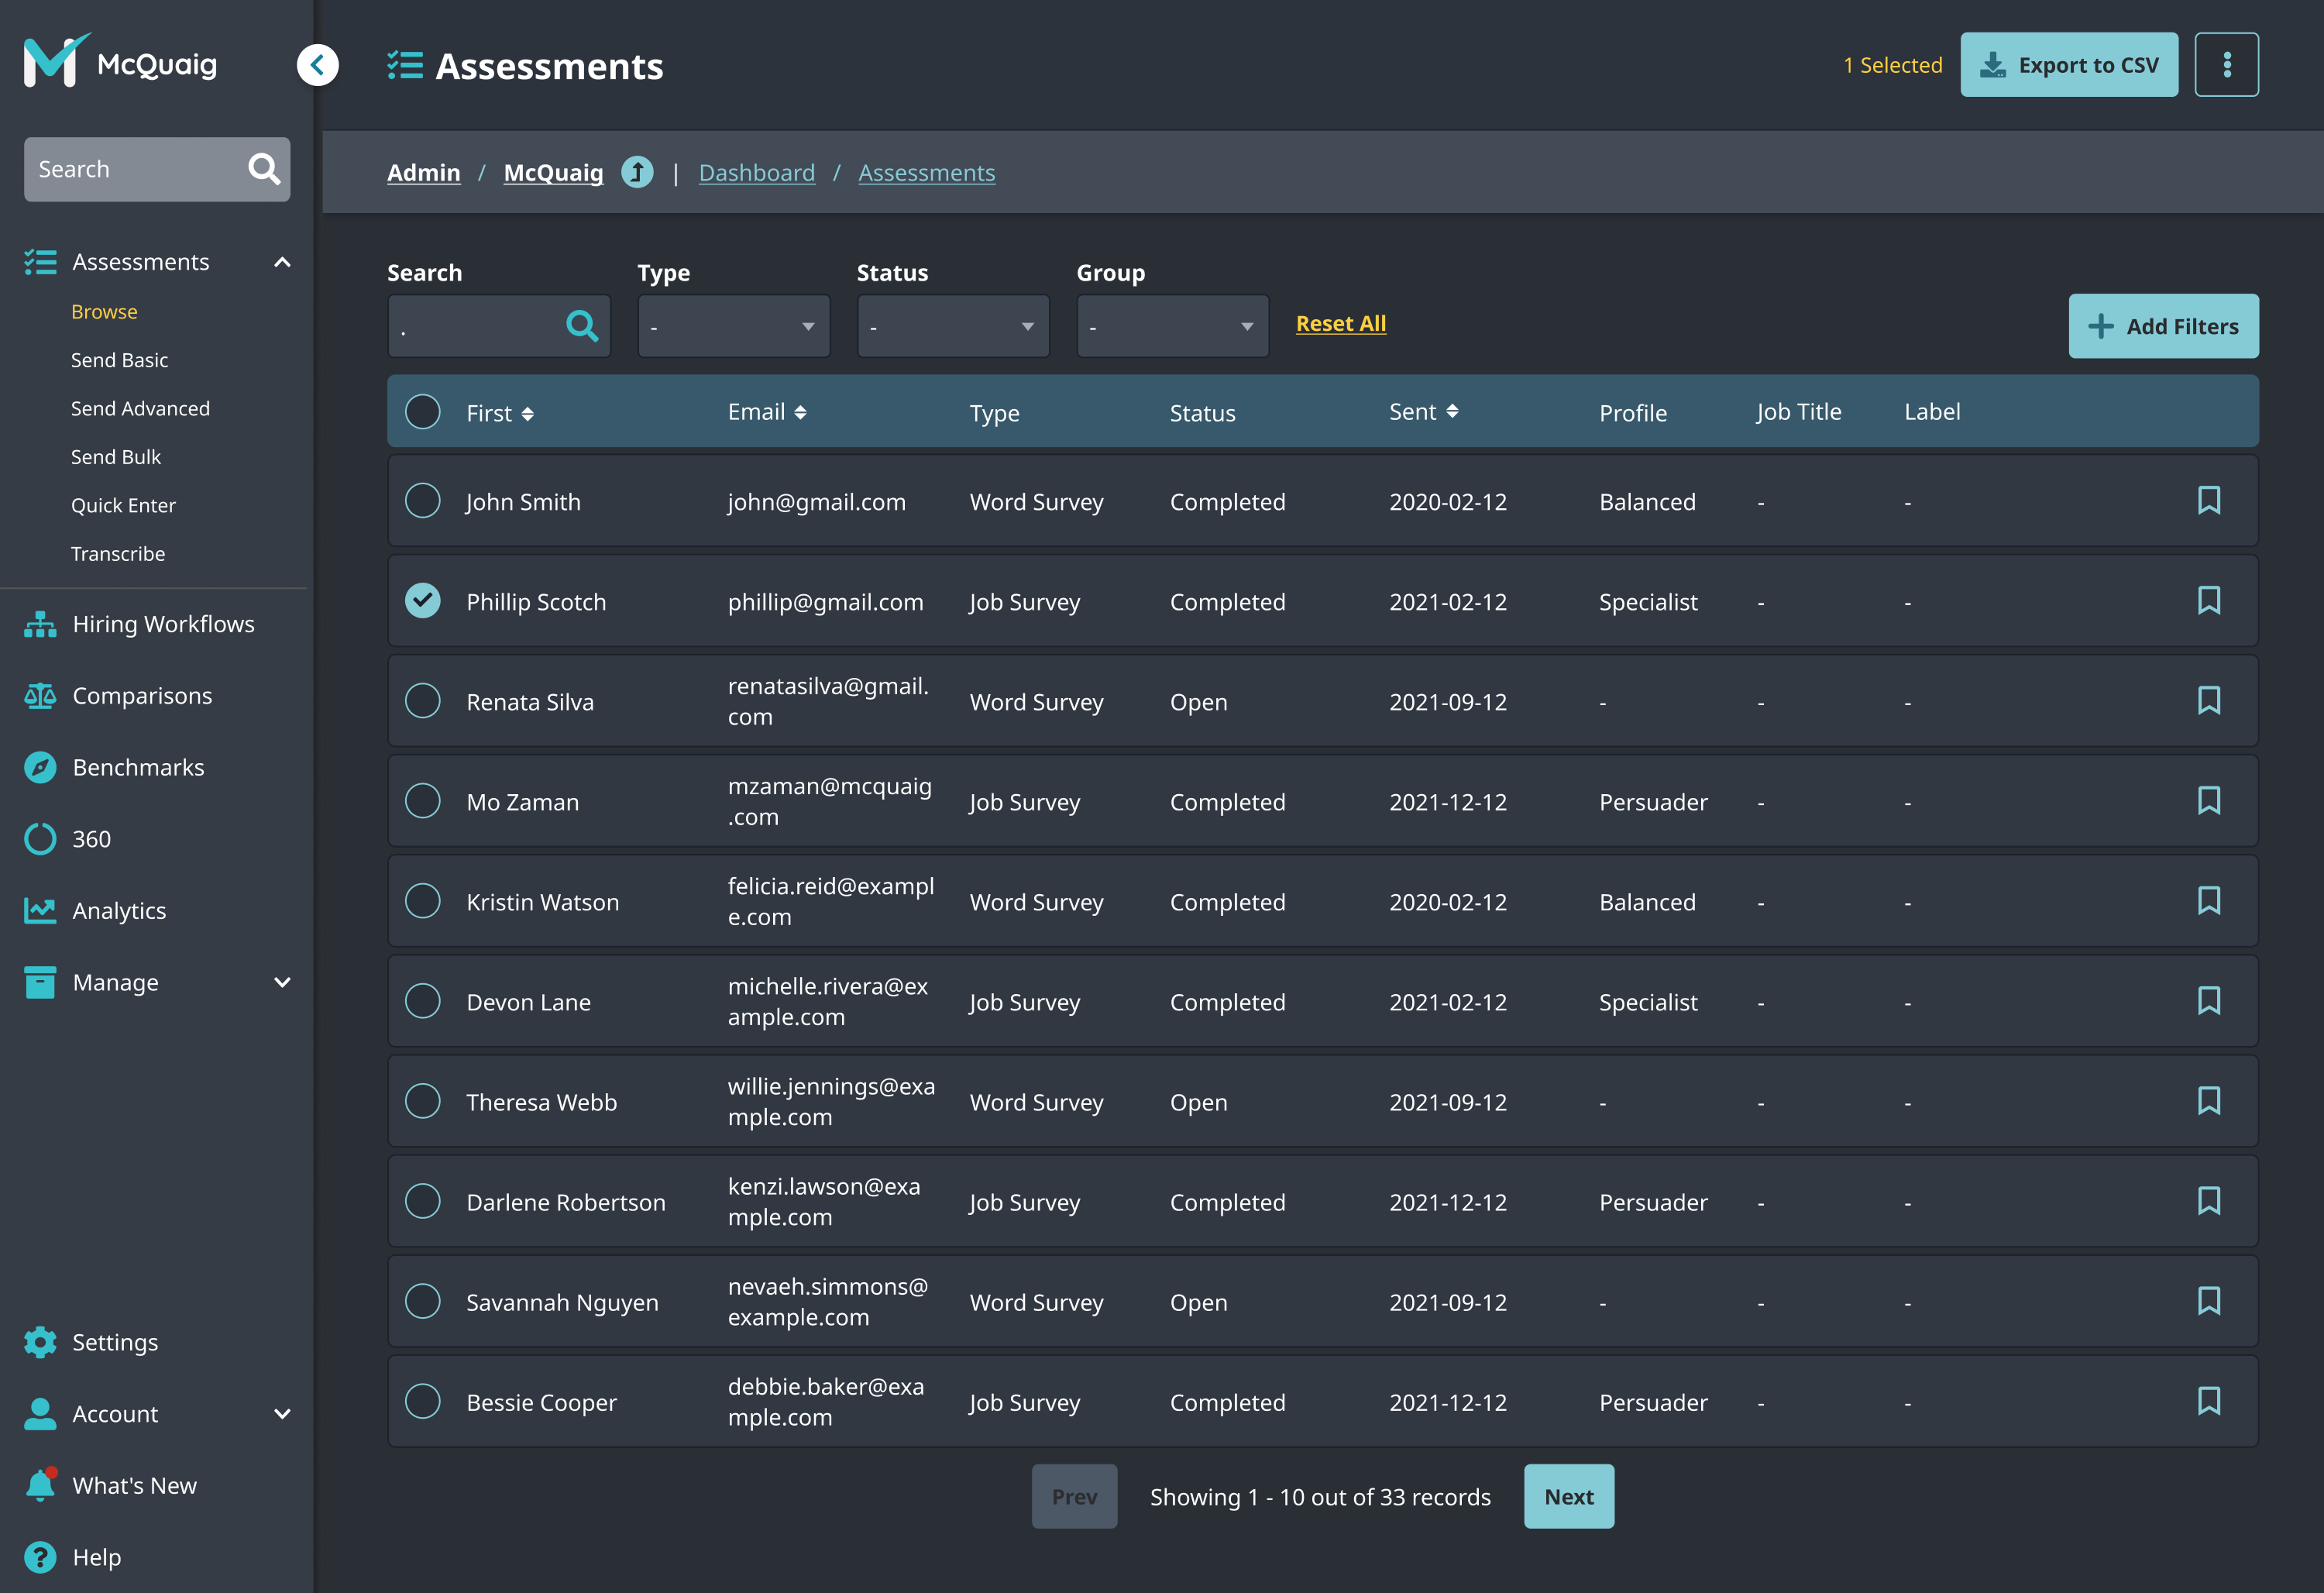Bookmark the John Smith assessment row
Screen dimensions: 2324x1593
[2208, 500]
